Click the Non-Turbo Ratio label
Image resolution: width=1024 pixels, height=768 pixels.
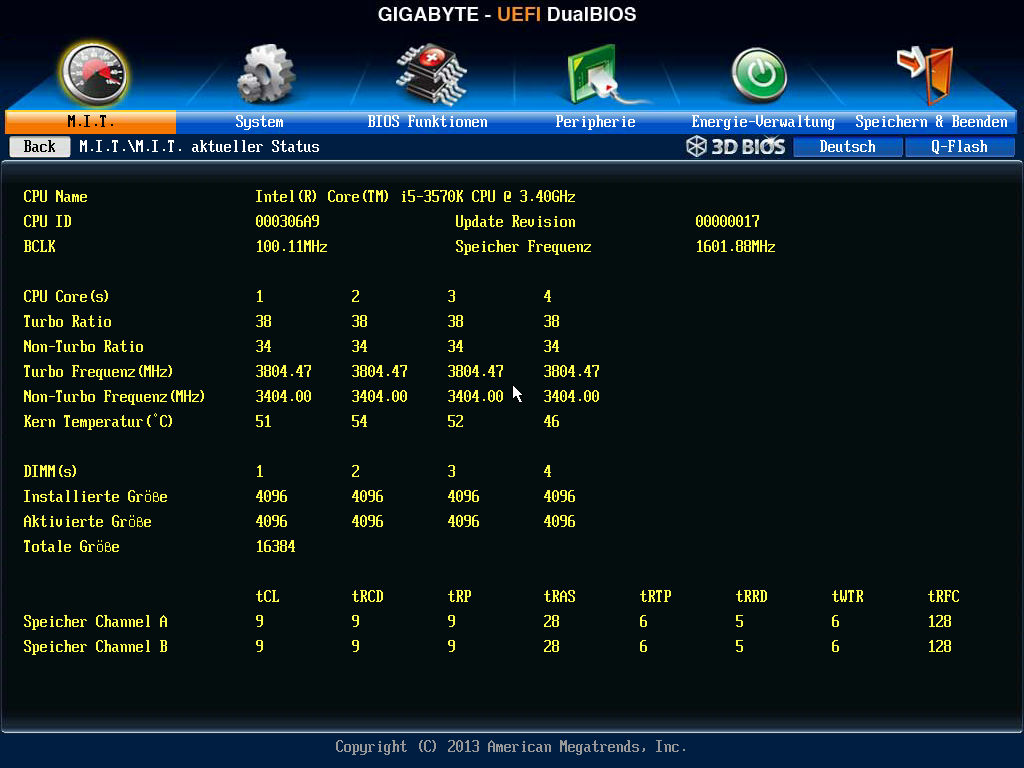coord(84,346)
